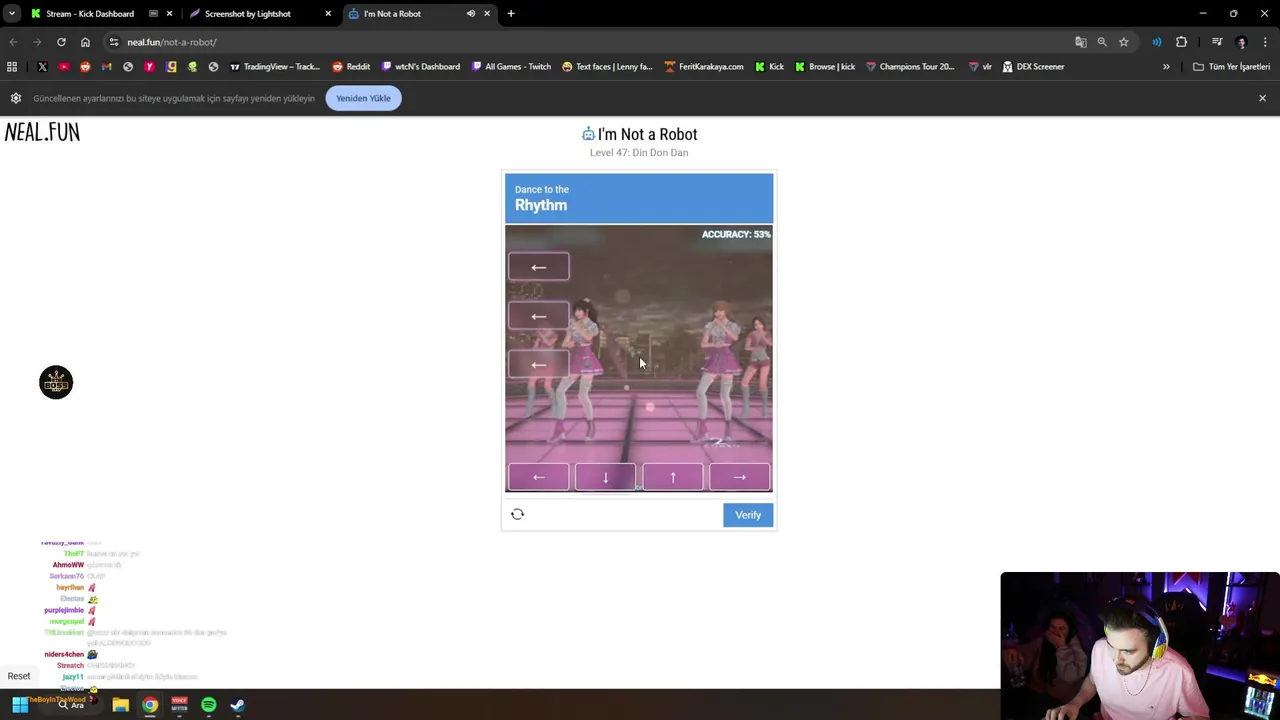Switch to Screenshot by Lightshot tab
1280x720 pixels.
247,14
